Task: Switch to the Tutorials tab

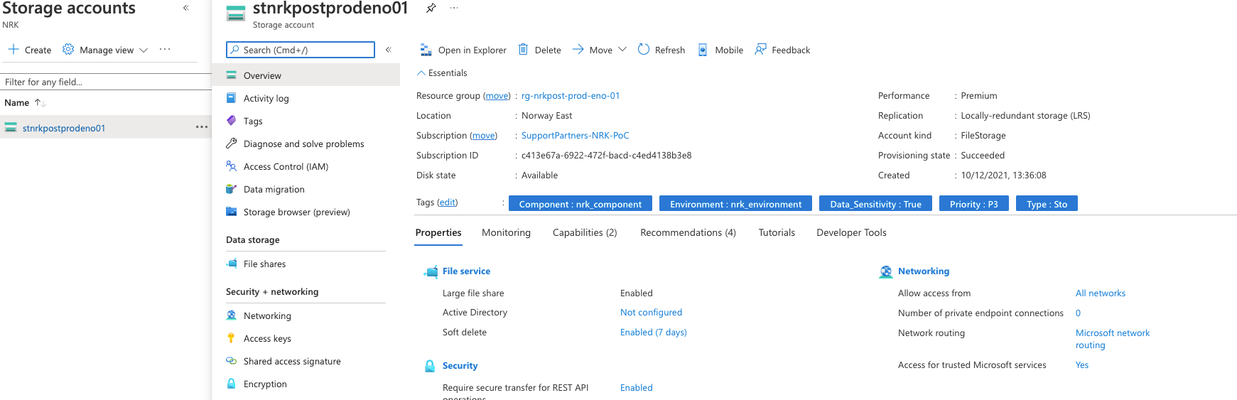Action: [x=777, y=232]
